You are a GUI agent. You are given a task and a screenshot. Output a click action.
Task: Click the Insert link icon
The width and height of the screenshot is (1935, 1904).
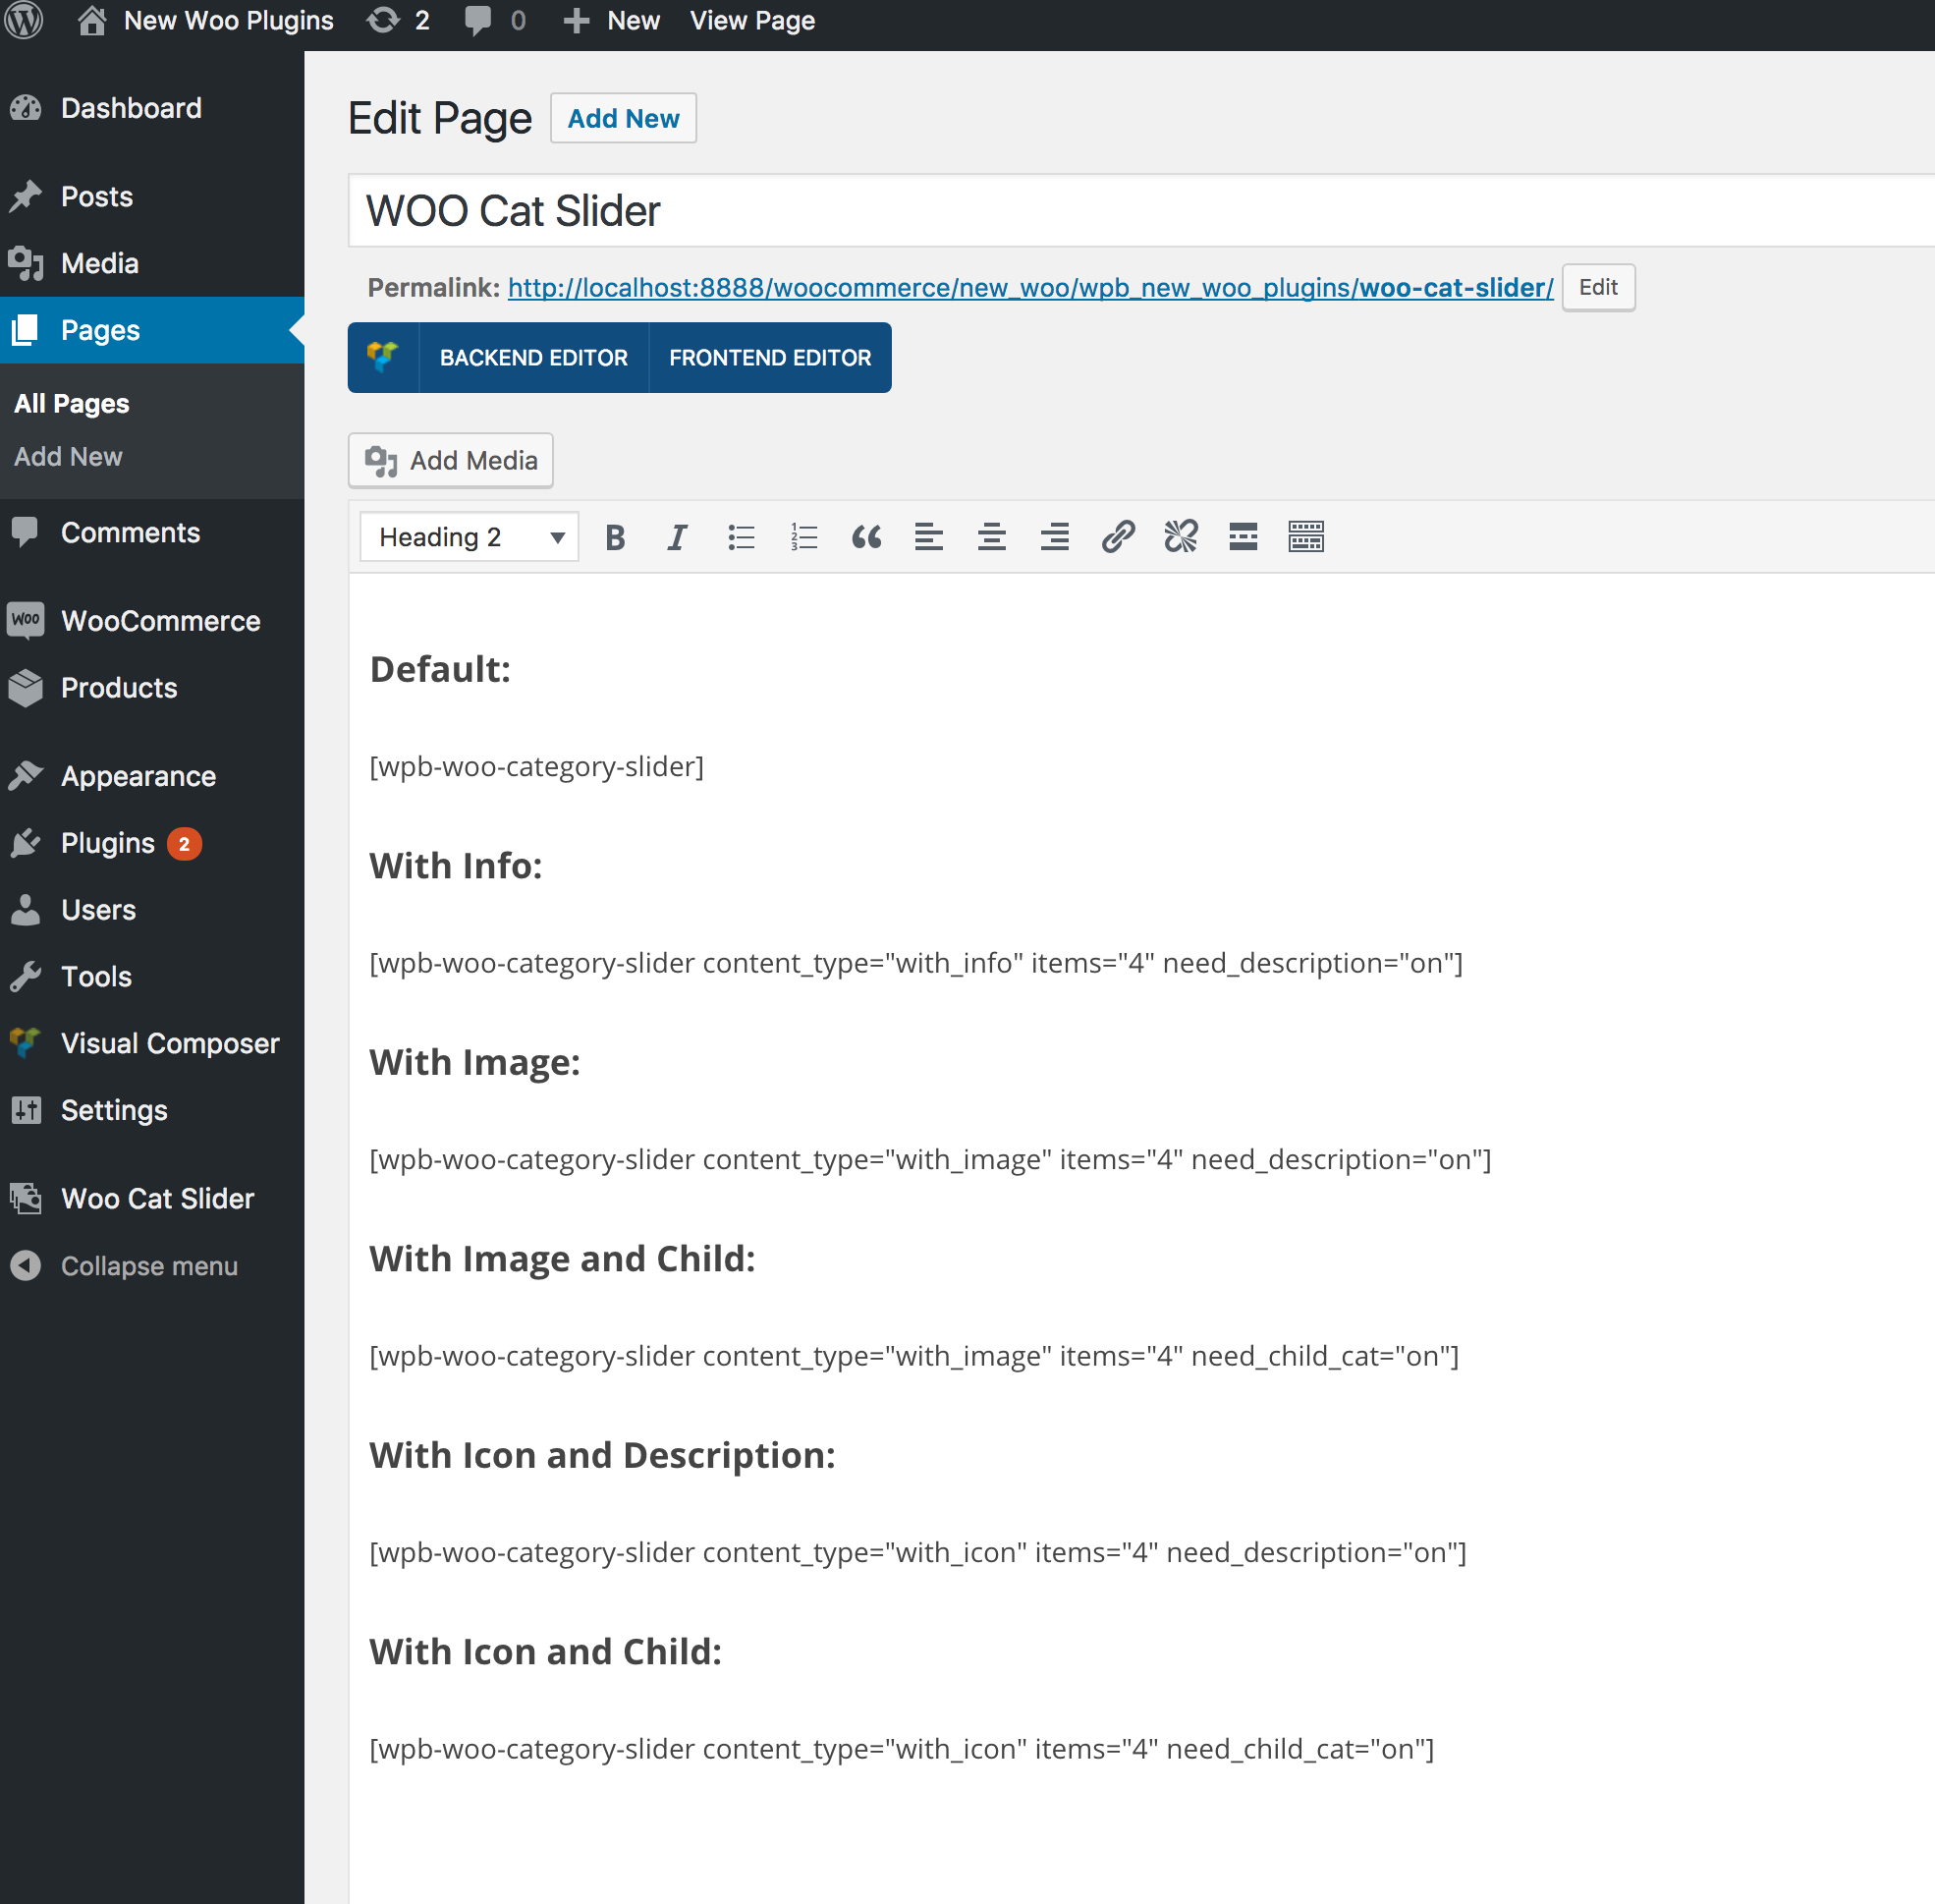tap(1118, 537)
